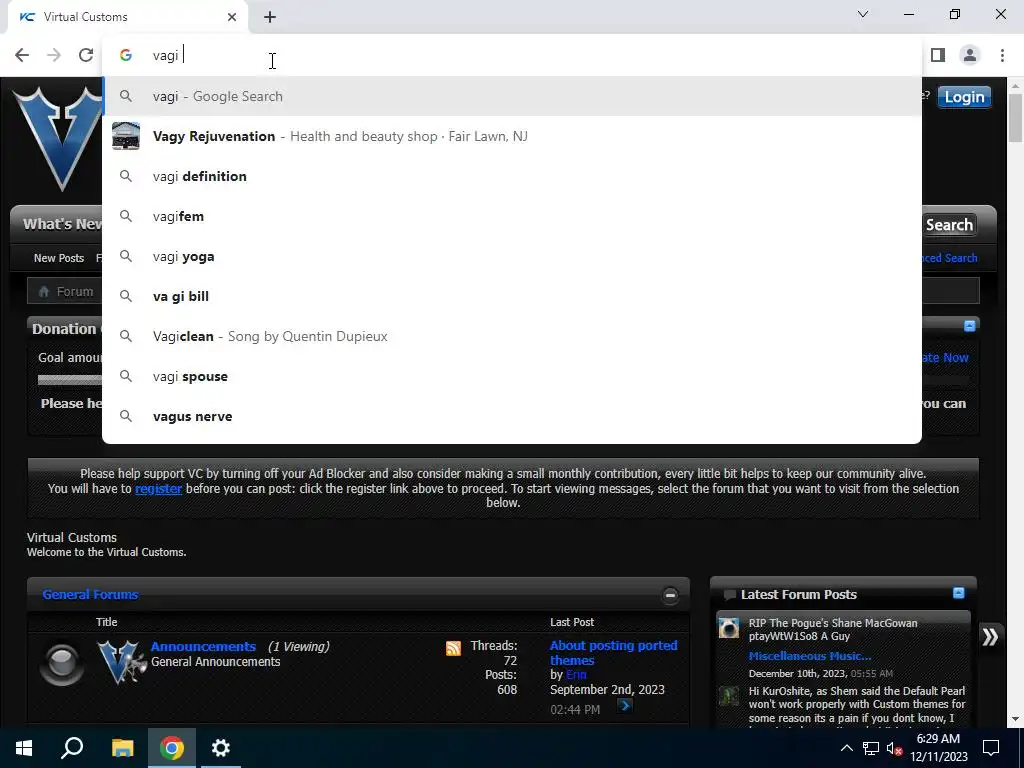The width and height of the screenshot is (1024, 768).
Task: Switch to Chrome in the taskbar
Action: pyautogui.click(x=172, y=748)
